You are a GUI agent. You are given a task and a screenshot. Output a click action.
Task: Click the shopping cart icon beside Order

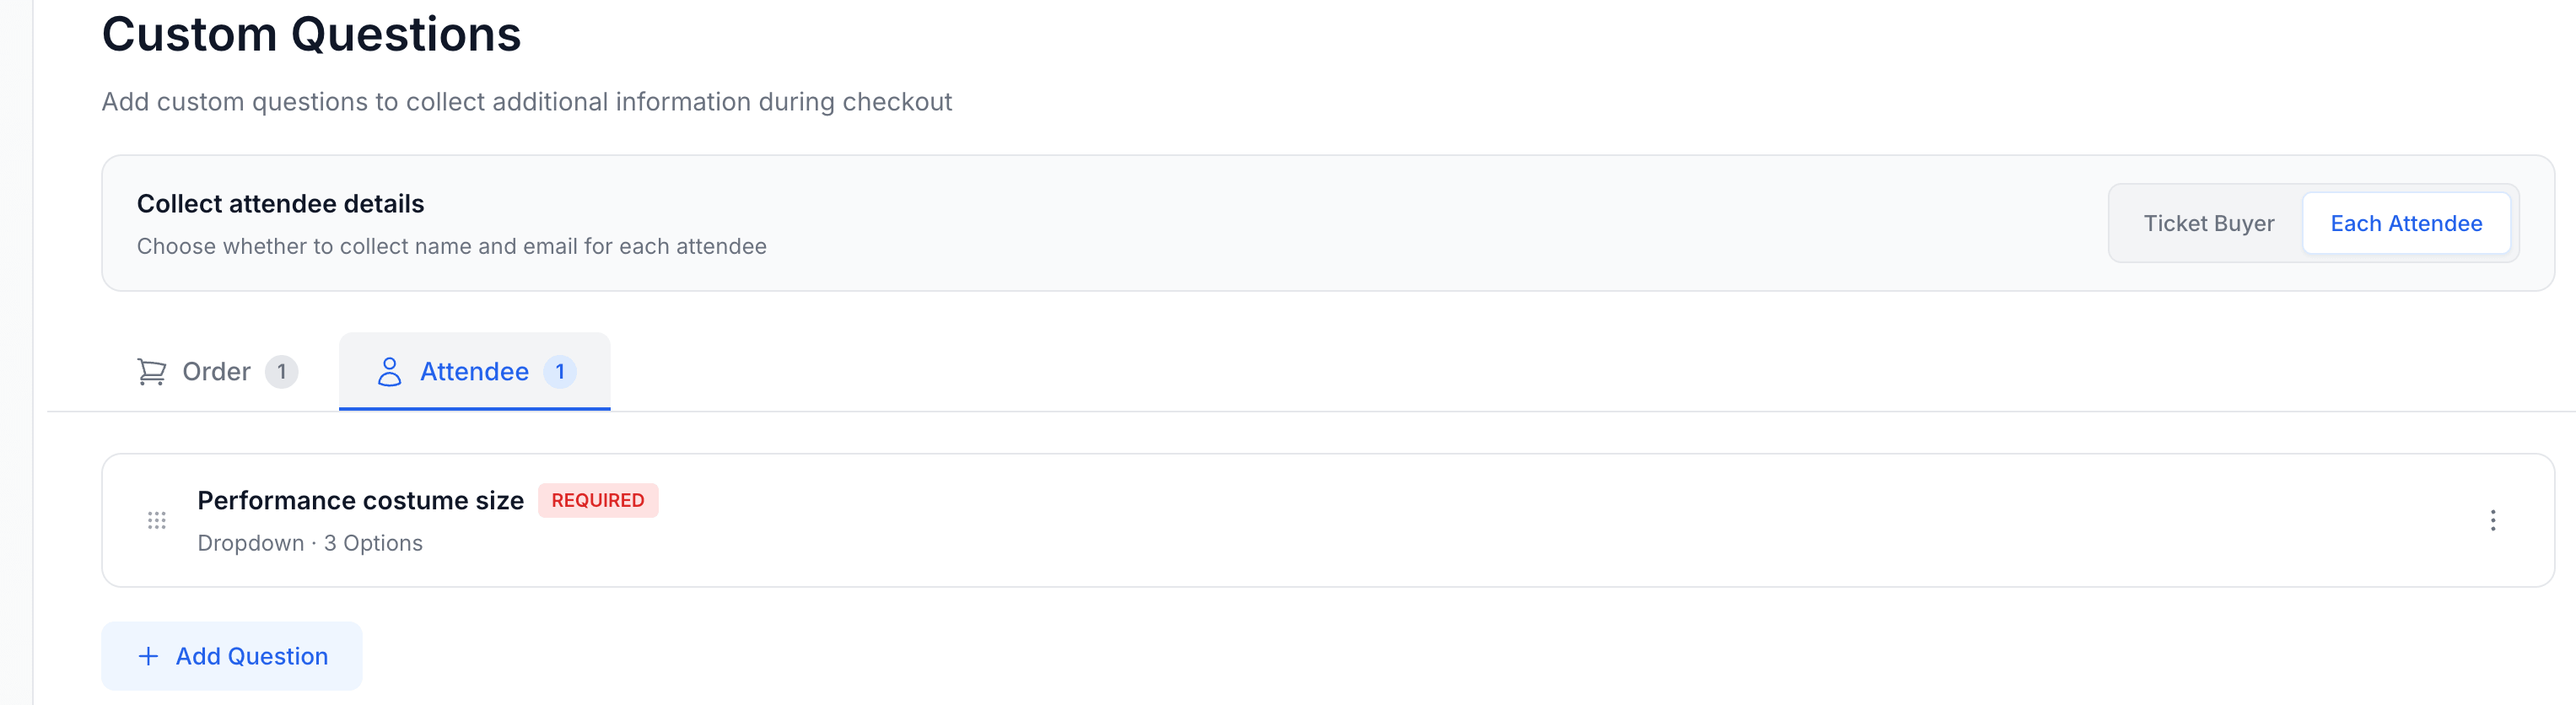click(150, 371)
